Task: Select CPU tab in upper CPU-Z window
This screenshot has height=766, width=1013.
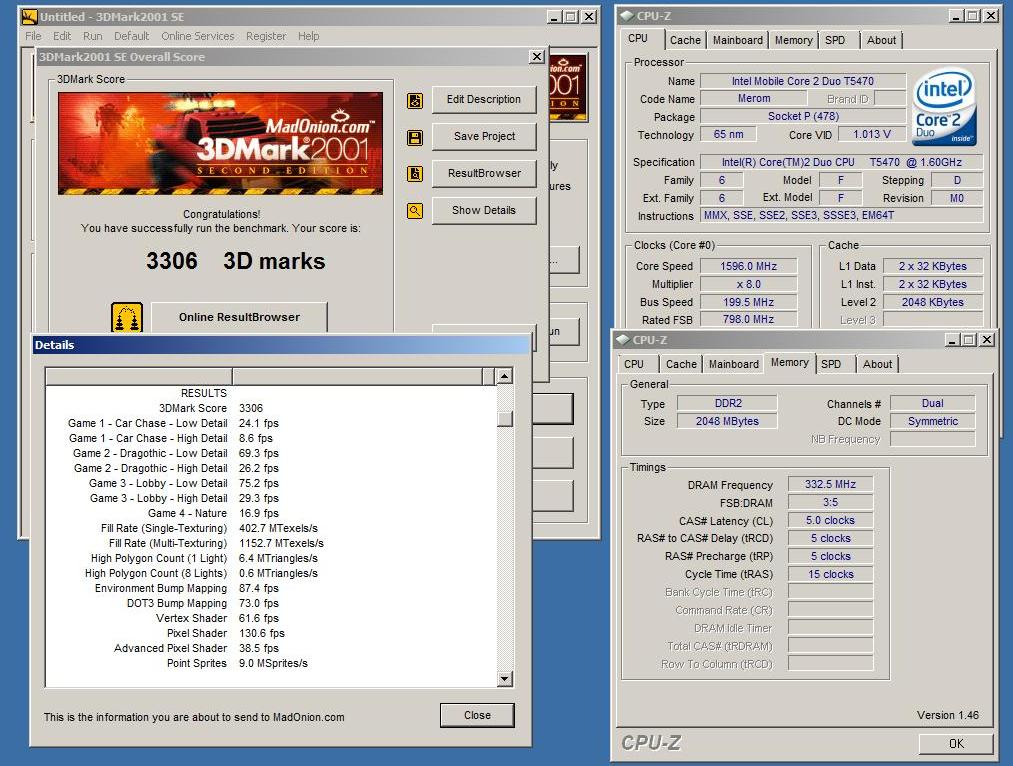Action: click(x=638, y=38)
